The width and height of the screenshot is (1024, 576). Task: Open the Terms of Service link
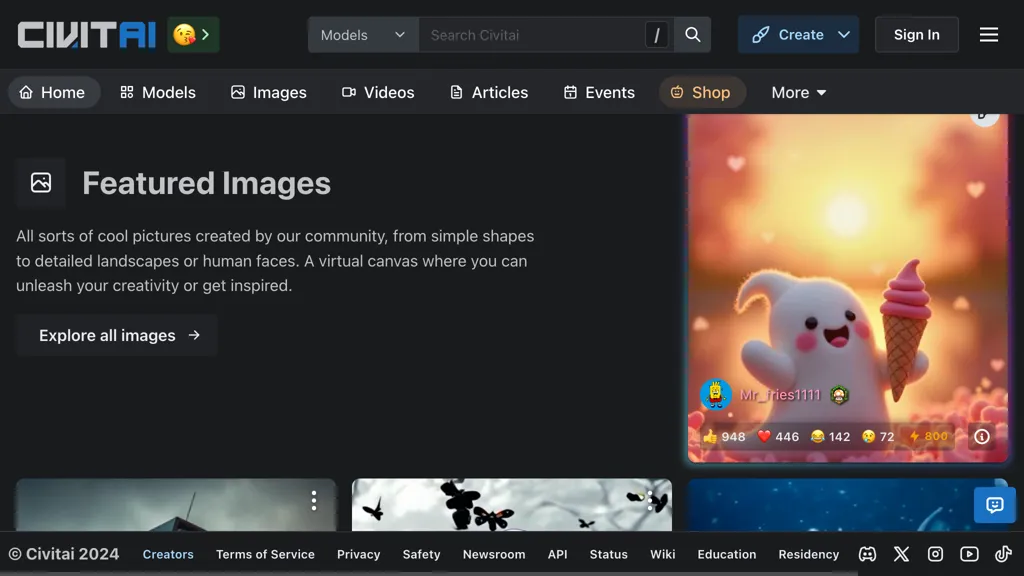pos(265,554)
